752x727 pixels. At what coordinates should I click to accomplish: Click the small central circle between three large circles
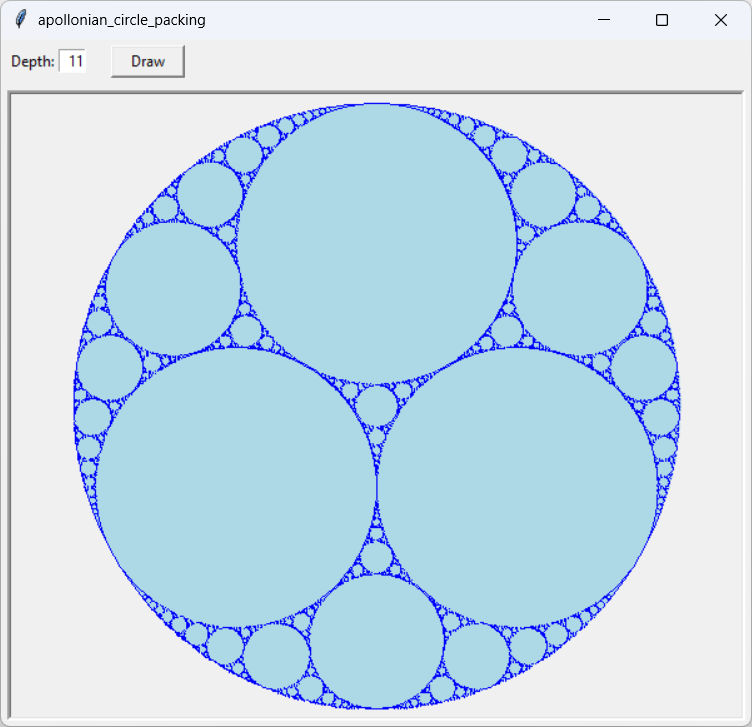coord(376,406)
